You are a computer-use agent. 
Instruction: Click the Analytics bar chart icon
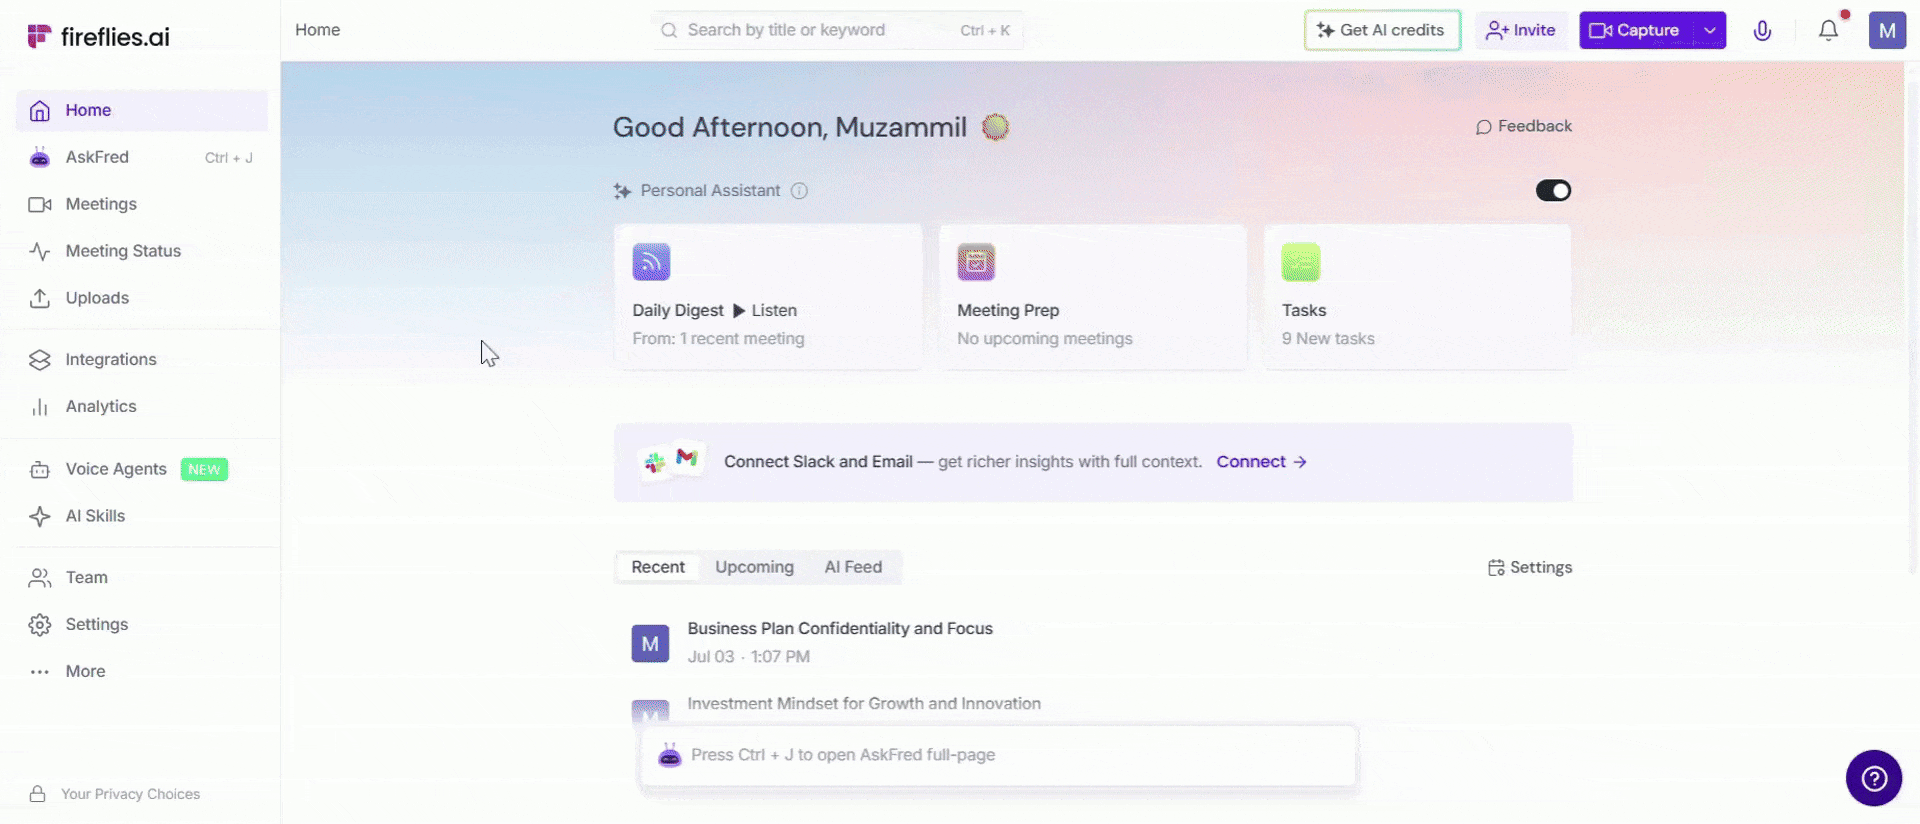pyautogui.click(x=40, y=407)
